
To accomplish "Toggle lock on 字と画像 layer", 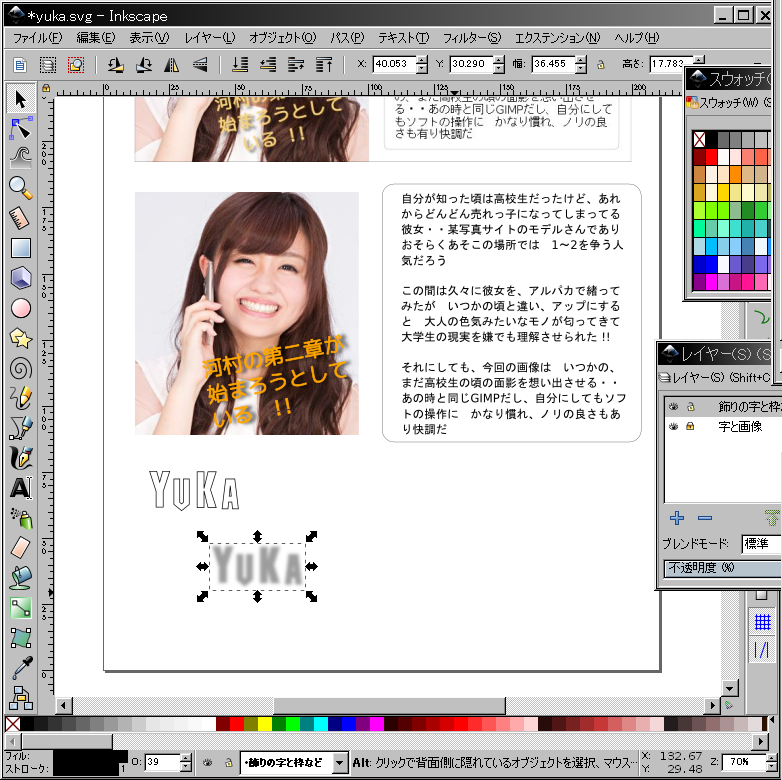I will [x=690, y=426].
